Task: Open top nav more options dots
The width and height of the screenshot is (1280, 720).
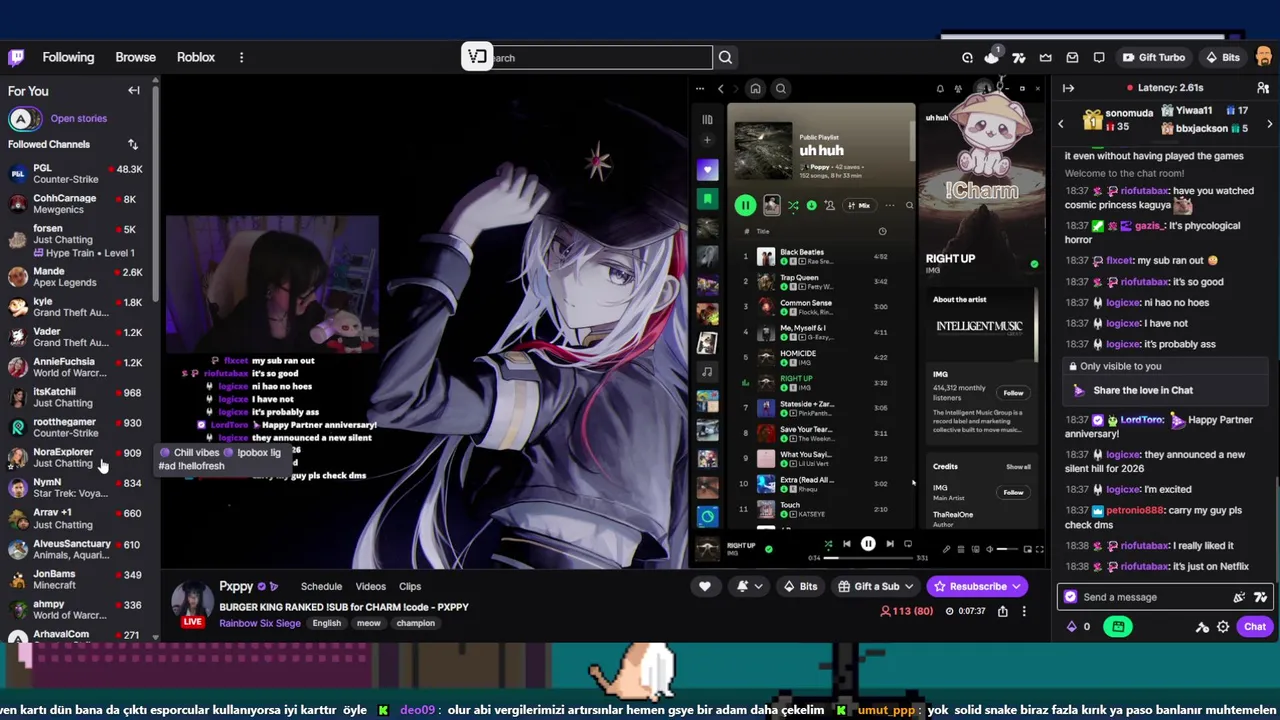Action: (241, 57)
